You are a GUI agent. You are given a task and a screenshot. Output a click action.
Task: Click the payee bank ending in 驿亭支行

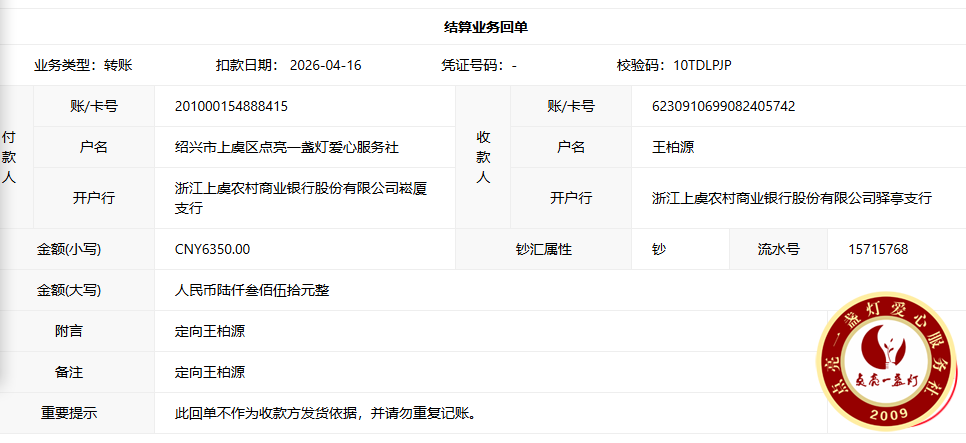point(791,198)
